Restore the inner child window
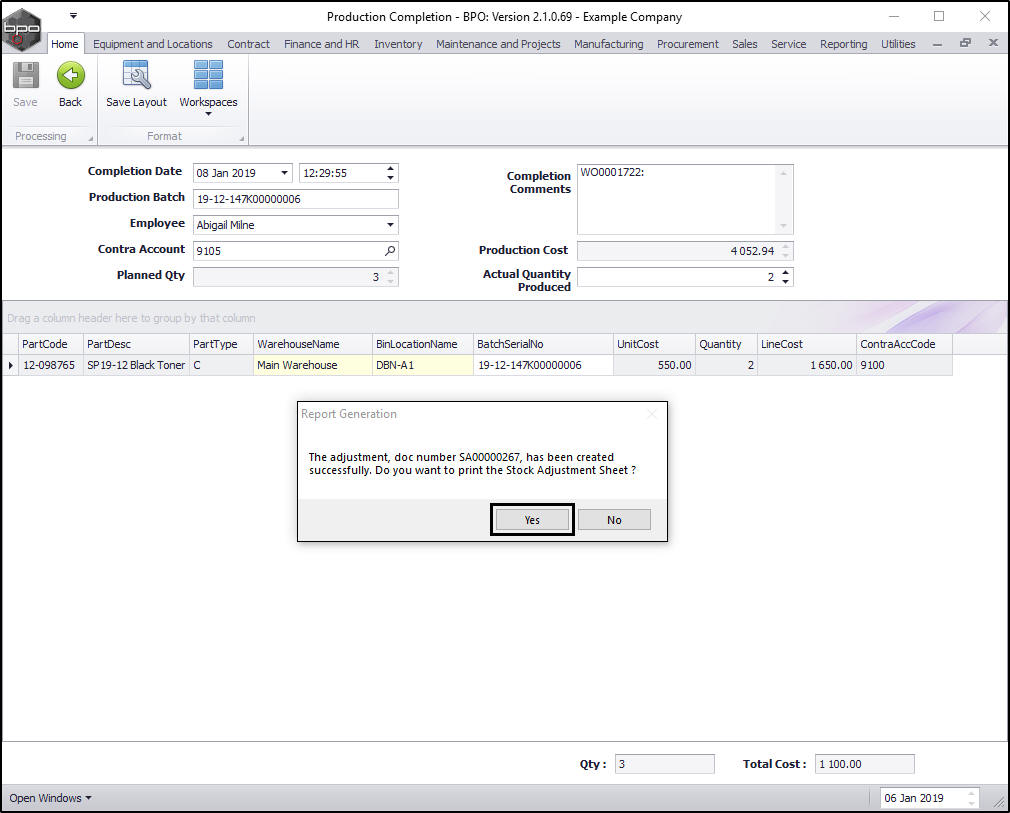This screenshot has width=1010, height=813. pyautogui.click(x=965, y=43)
